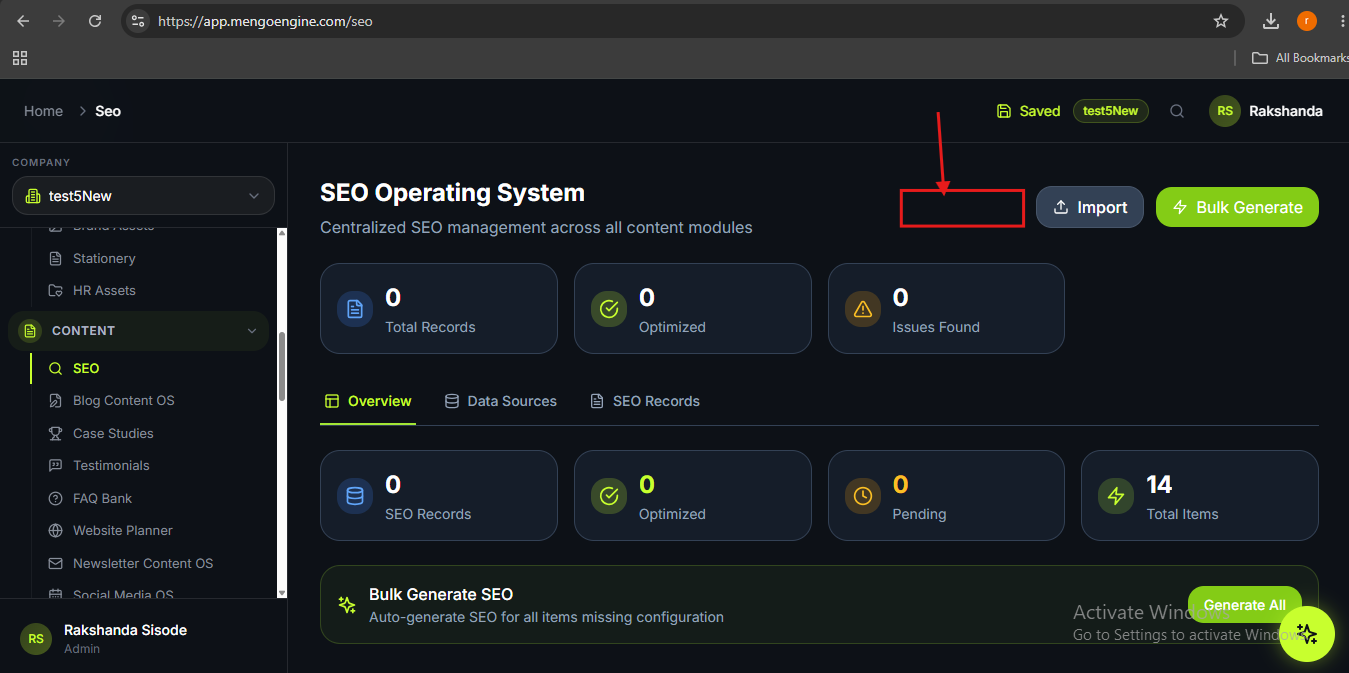The image size is (1349, 673).
Task: Open Newsletter Content OS in sidebar
Action: (141, 563)
